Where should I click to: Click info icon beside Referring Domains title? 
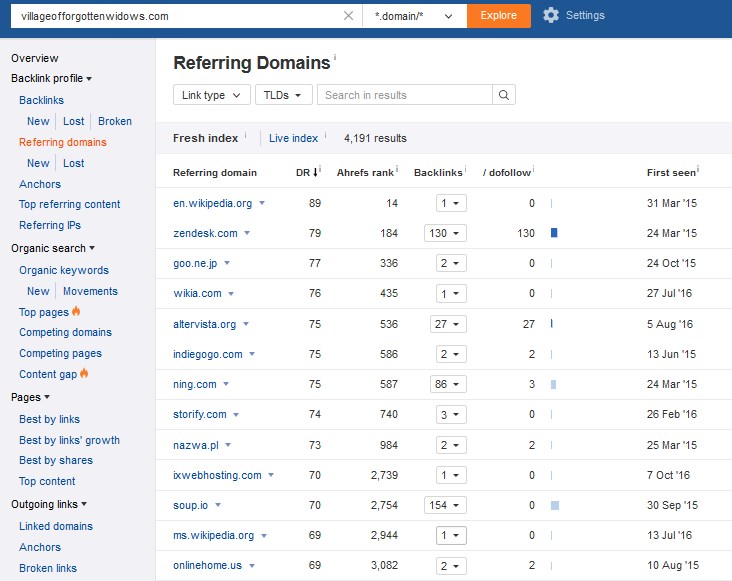click(335, 59)
